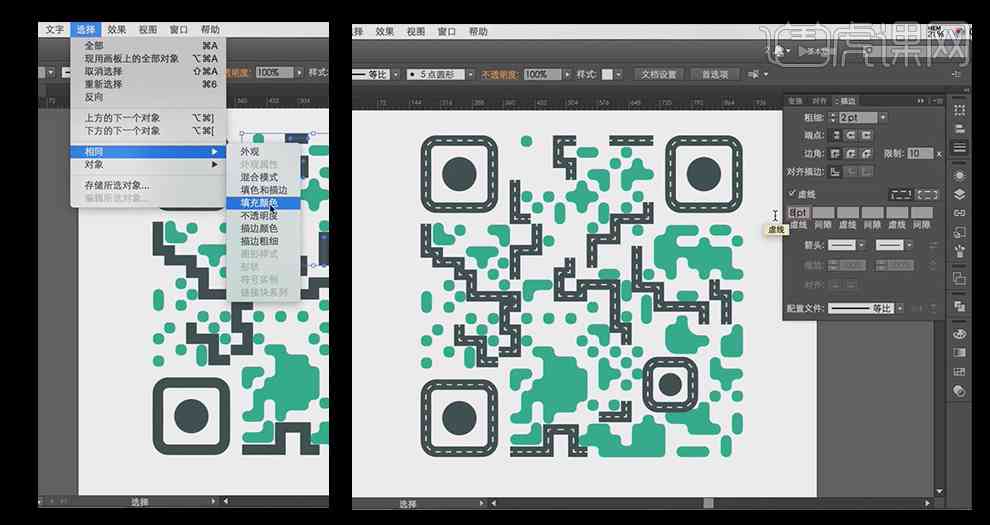Viewport: 990px width, 525px height.
Task: Choose 填充颜色 in the 相同 submenu
Action: click(x=263, y=203)
